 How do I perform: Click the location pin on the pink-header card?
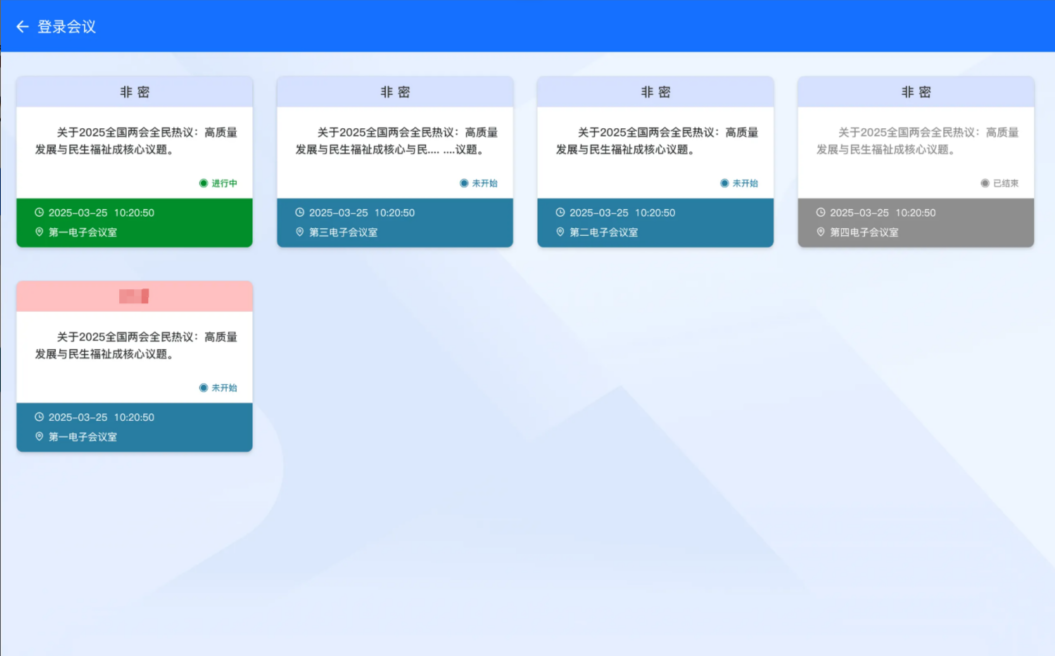pyautogui.click(x=39, y=436)
